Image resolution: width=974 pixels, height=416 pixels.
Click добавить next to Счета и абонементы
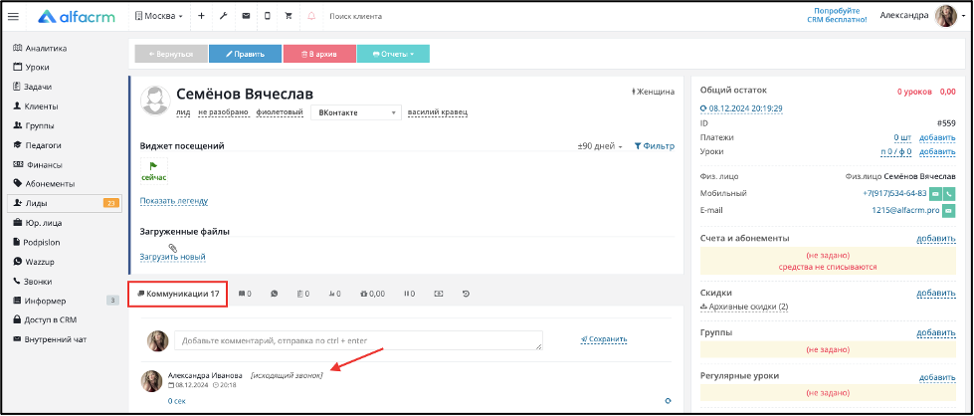pyautogui.click(x=935, y=238)
